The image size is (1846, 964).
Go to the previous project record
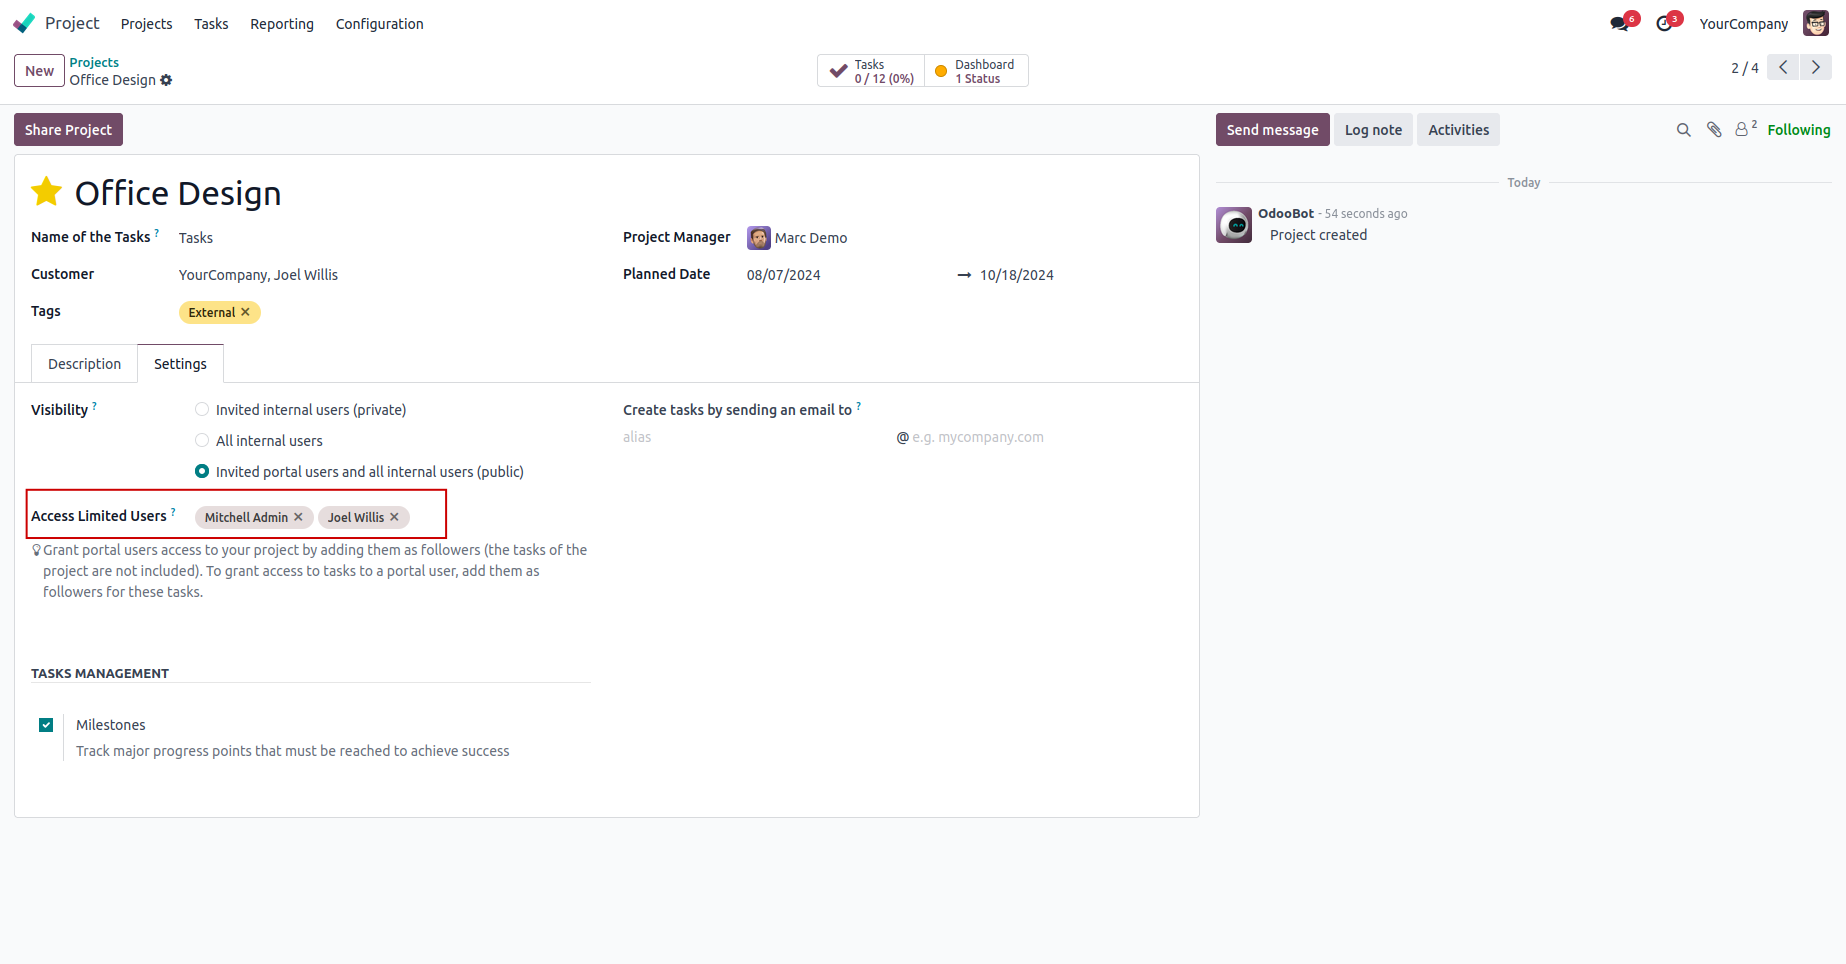1783,68
